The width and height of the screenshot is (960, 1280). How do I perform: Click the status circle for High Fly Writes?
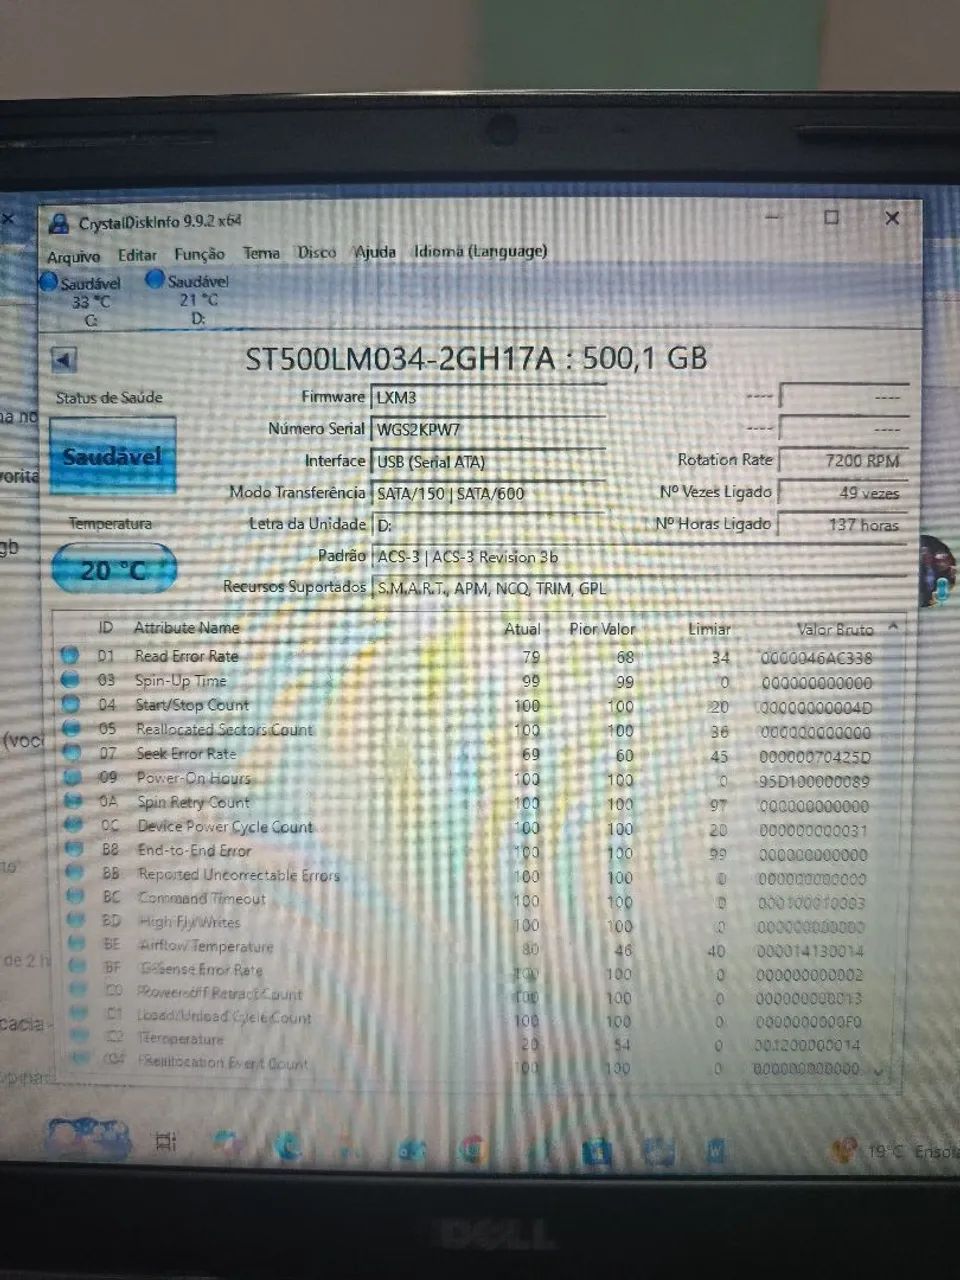pos(76,921)
